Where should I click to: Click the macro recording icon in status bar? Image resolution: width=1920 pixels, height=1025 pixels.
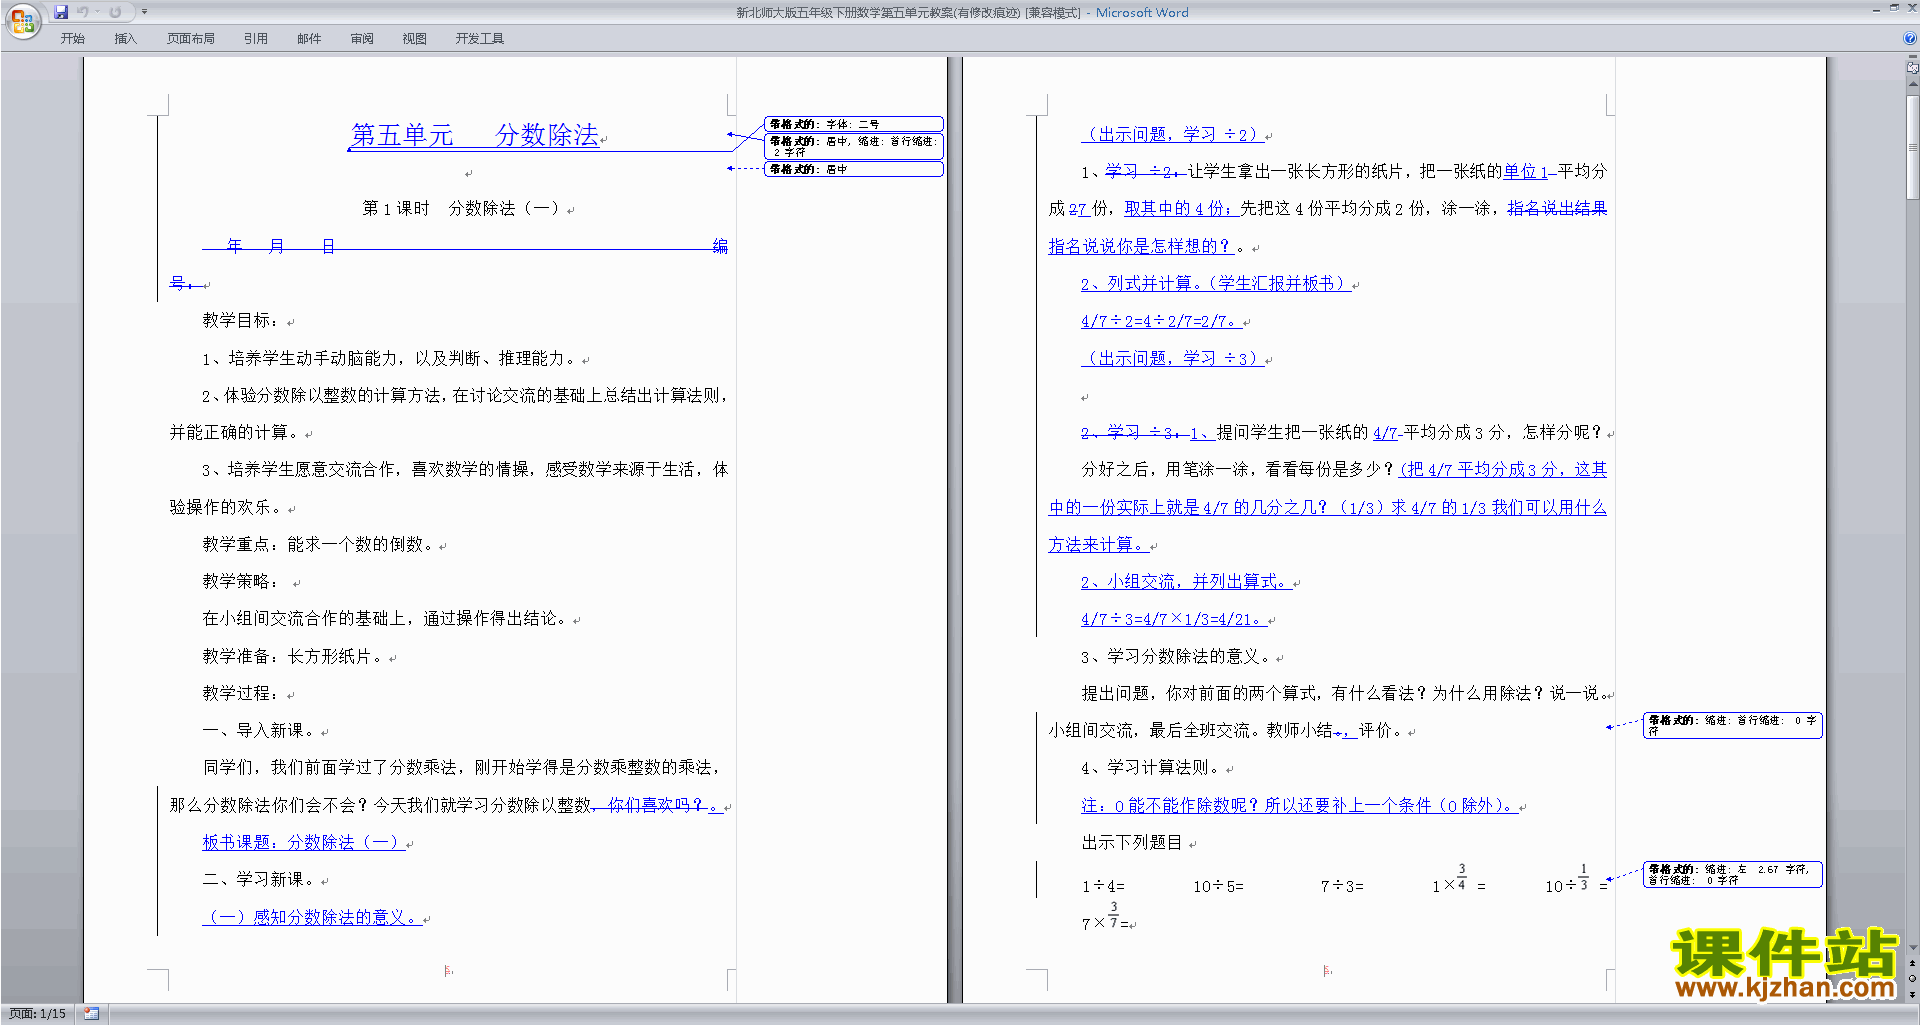[92, 1014]
